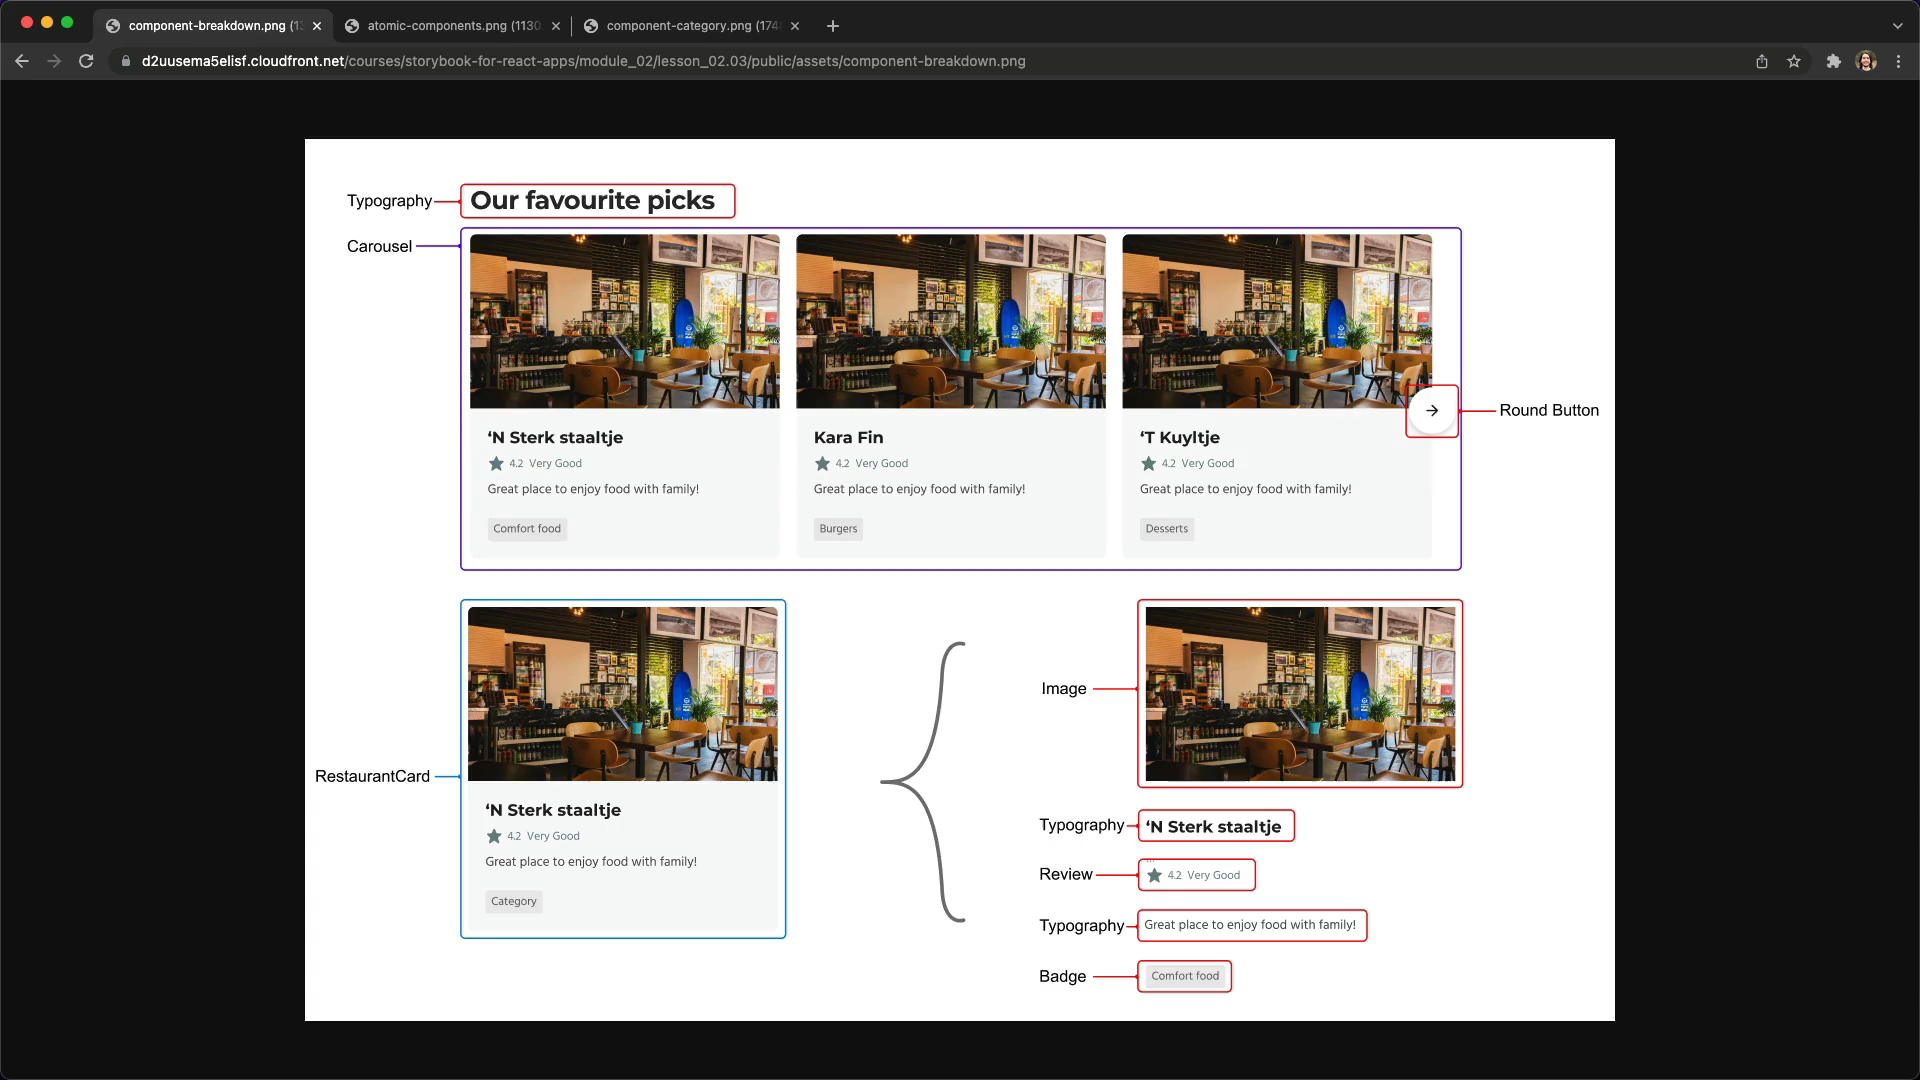Click the Kara Fin restaurant card image

950,321
